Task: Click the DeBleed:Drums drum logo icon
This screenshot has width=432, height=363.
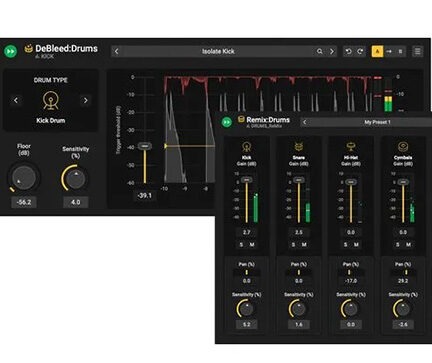Action: 28,49
